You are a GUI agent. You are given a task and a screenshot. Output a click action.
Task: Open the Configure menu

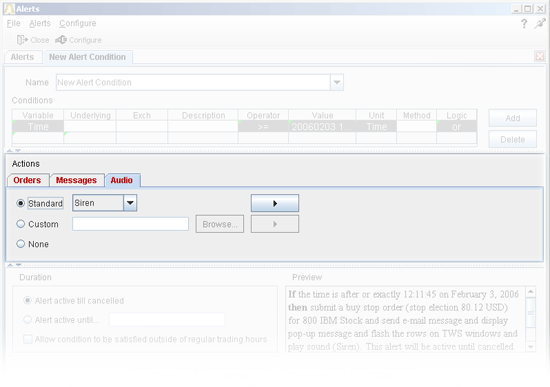click(x=78, y=24)
